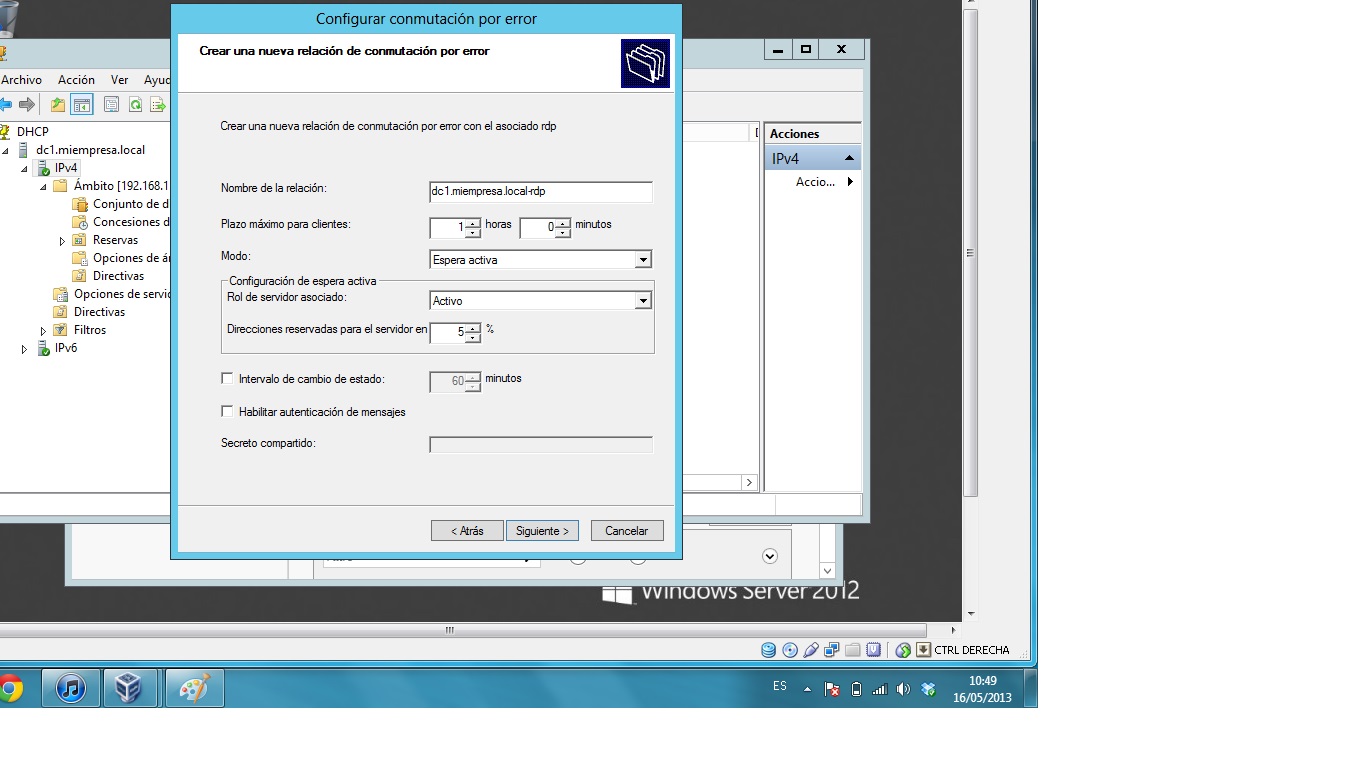The width and height of the screenshot is (1366, 768).
Task: Open Paint from the Windows taskbar
Action: click(x=194, y=688)
